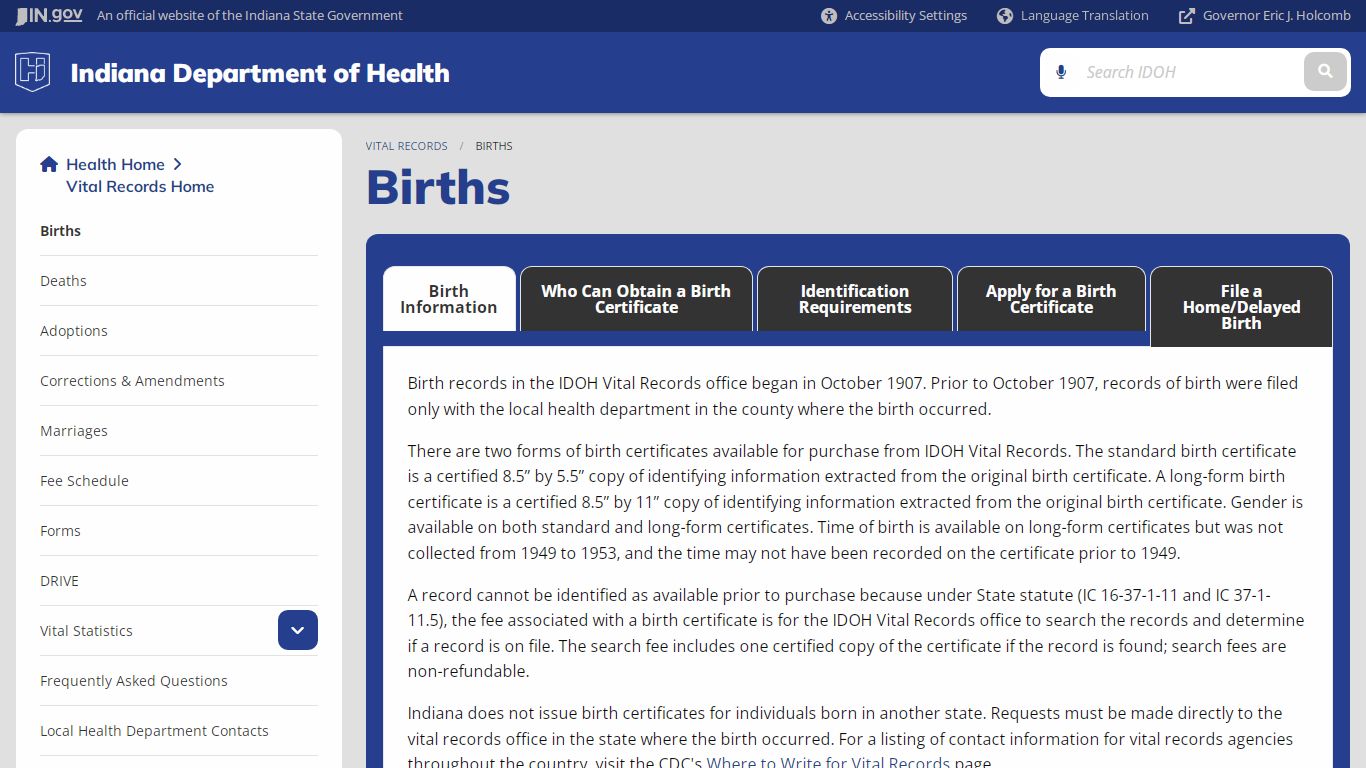Focus the Search IDOH input field

pos(1188,72)
